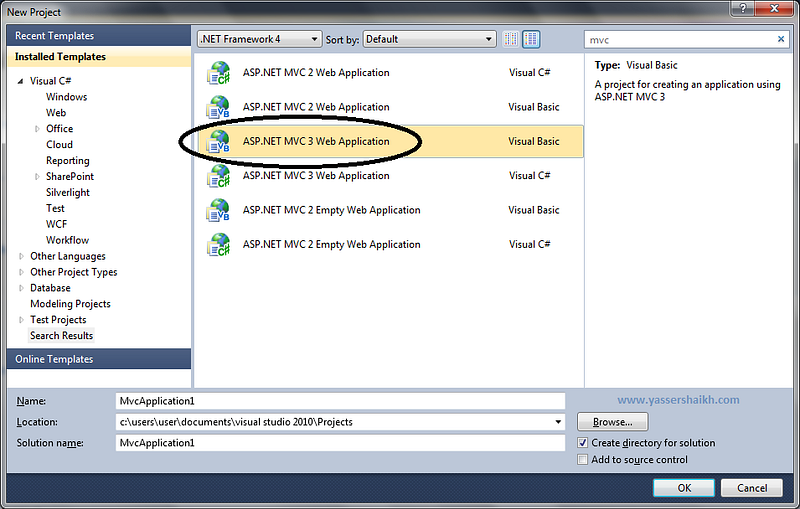Viewport: 800px width, 509px height.
Task: Open the Sort by Default dropdown
Action: click(x=430, y=39)
